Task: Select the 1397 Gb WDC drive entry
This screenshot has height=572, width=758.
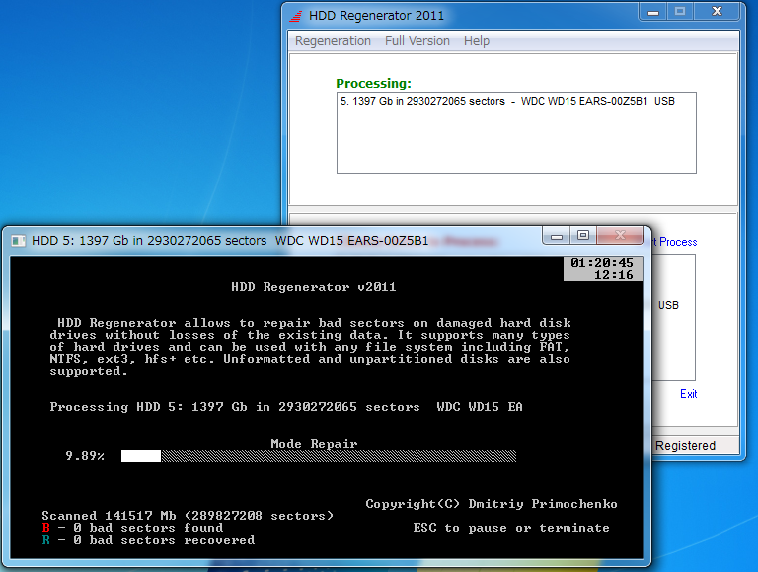Action: tap(507, 102)
